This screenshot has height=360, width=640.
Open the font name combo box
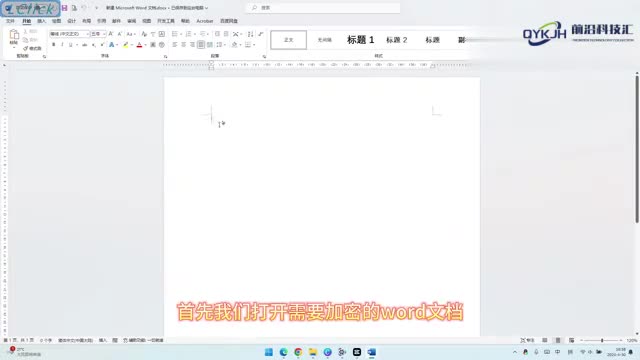pyautogui.click(x=69, y=34)
